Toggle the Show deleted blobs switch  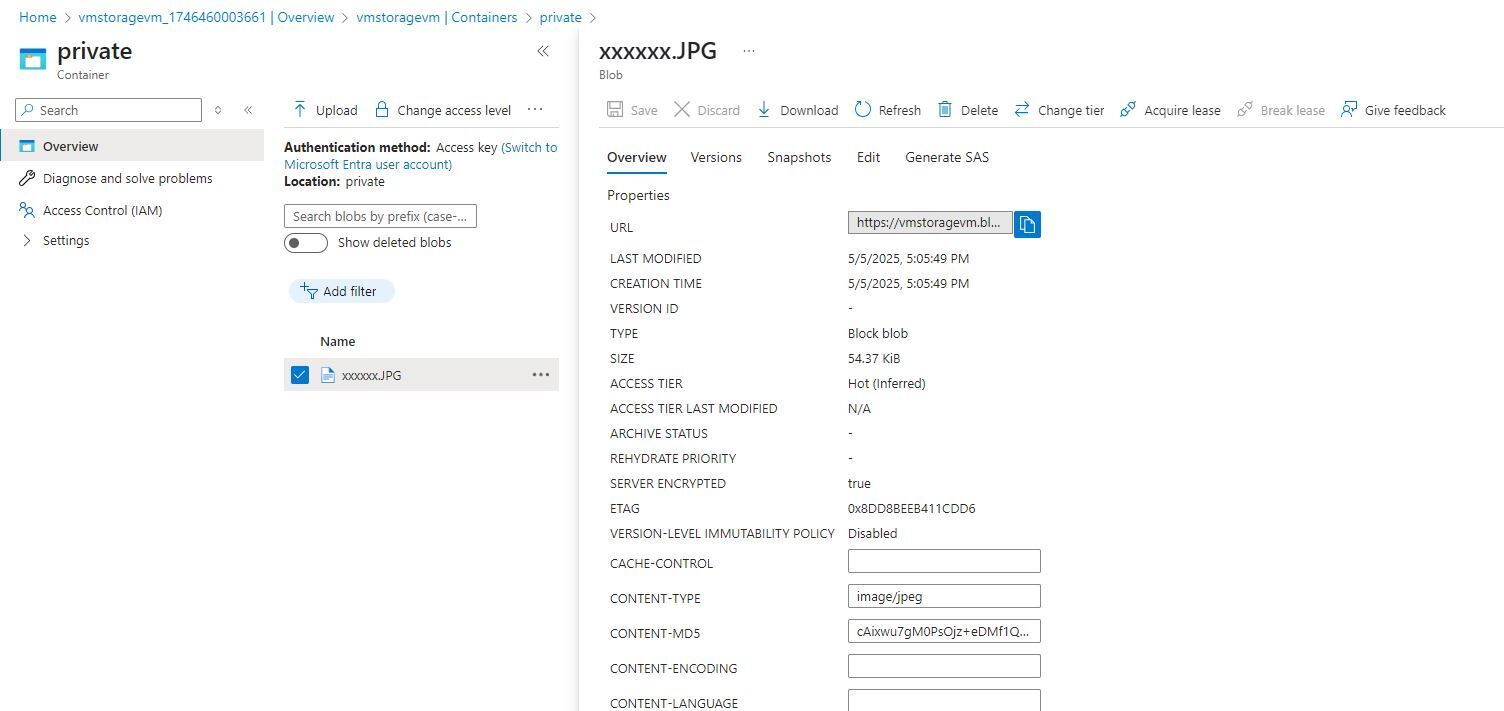[x=306, y=243]
